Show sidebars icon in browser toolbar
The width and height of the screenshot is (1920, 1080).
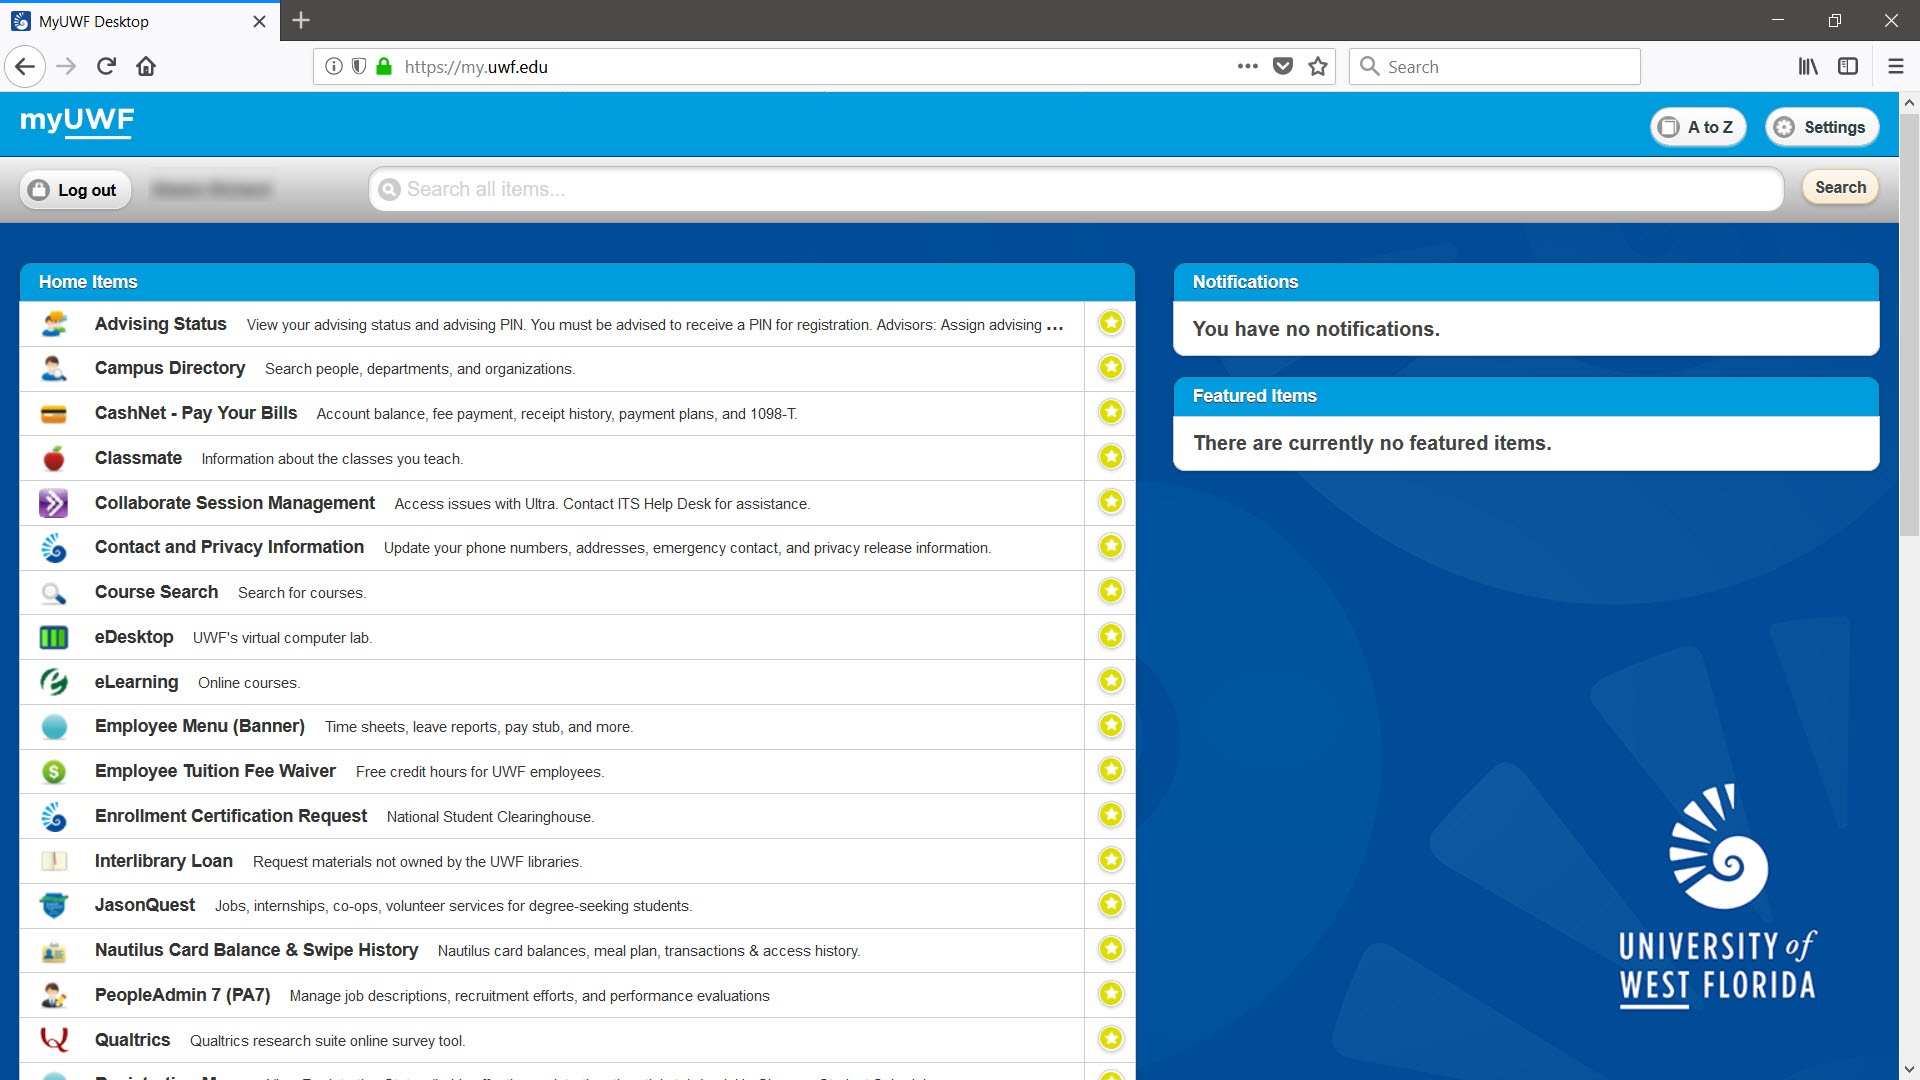1848,66
